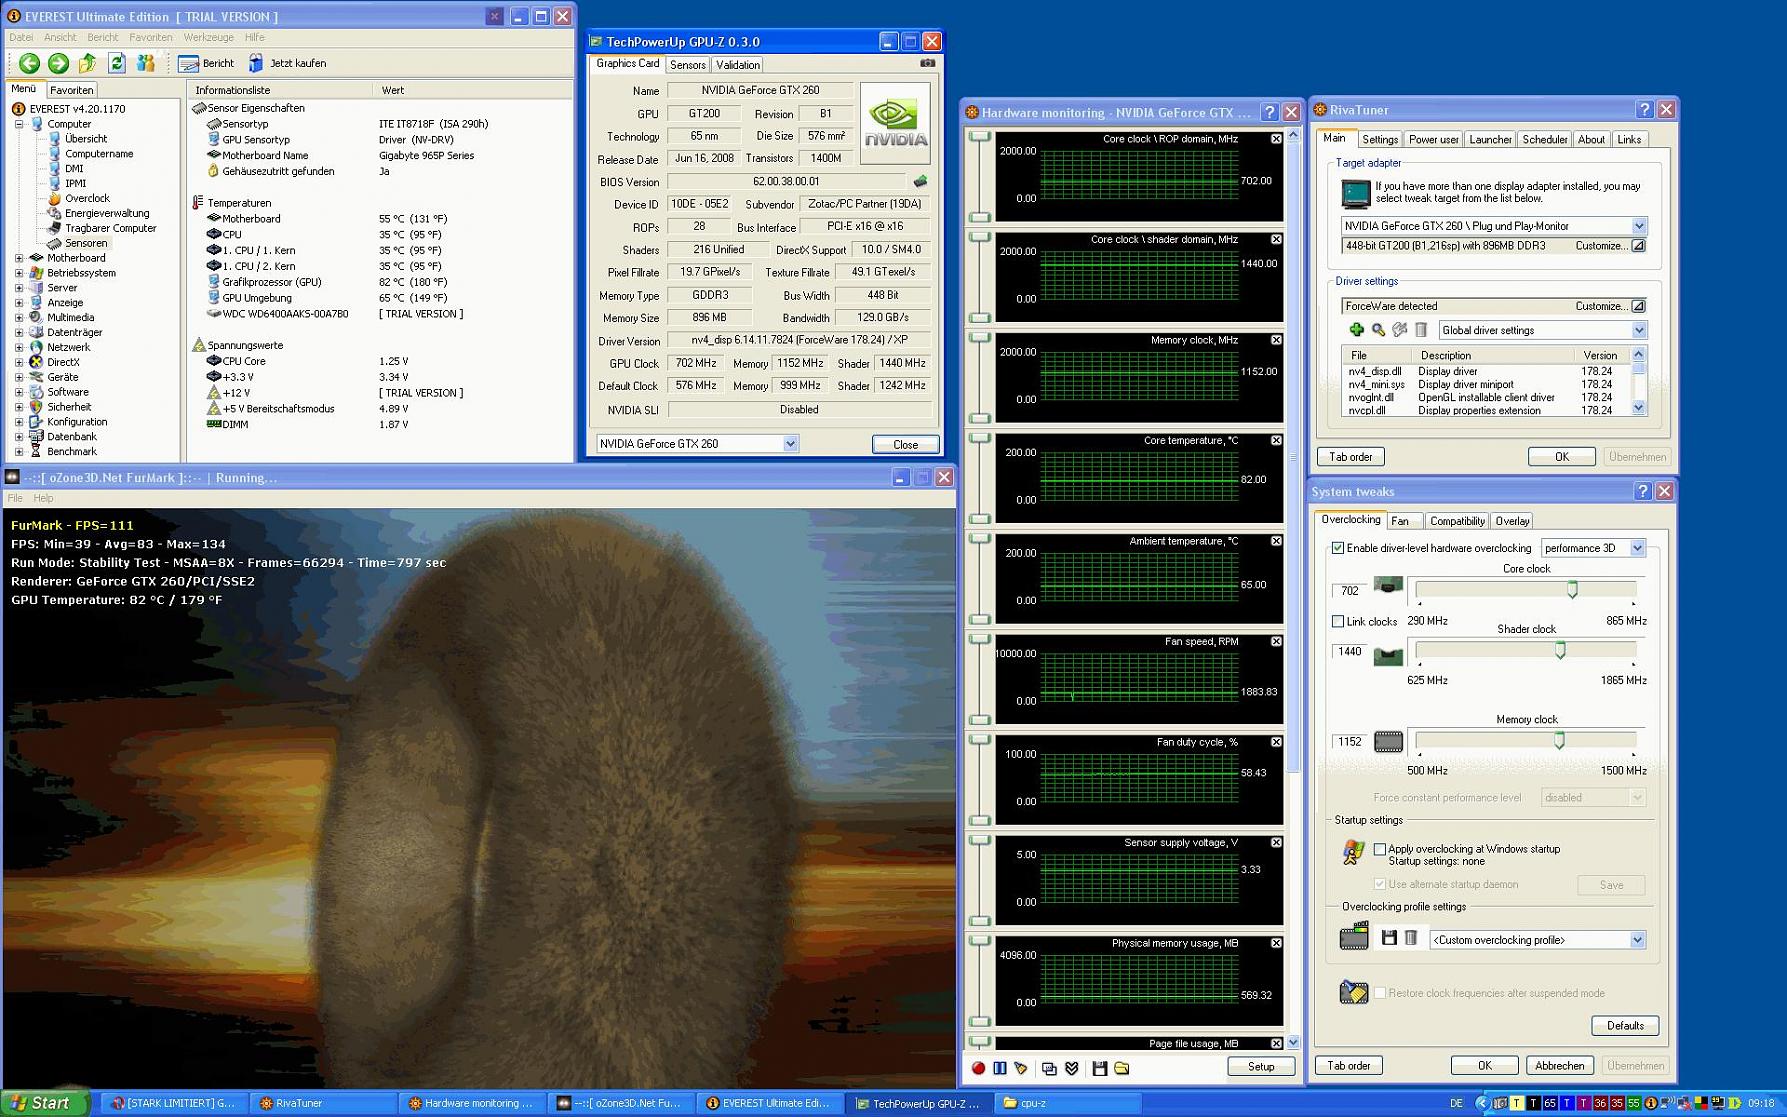This screenshot has height=1117, width=1787.
Task: Click the green forward arrow in EVEREST toolbar
Action: tap(59, 63)
